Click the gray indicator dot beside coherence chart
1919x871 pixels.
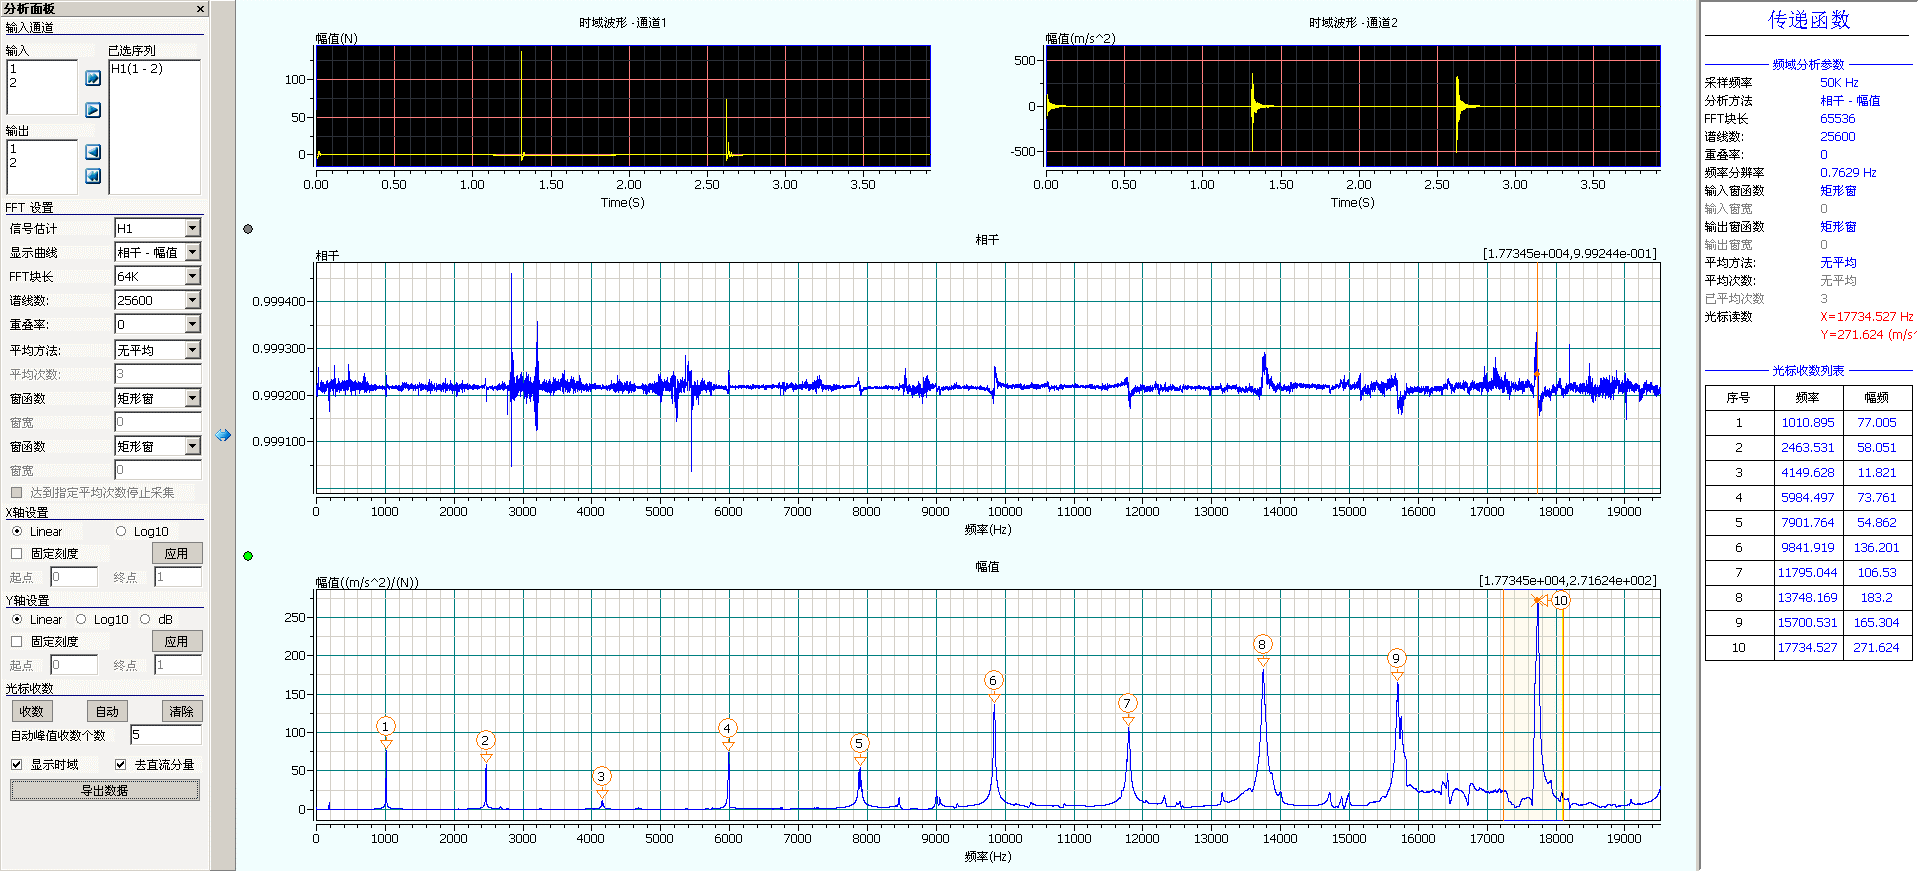tap(248, 229)
